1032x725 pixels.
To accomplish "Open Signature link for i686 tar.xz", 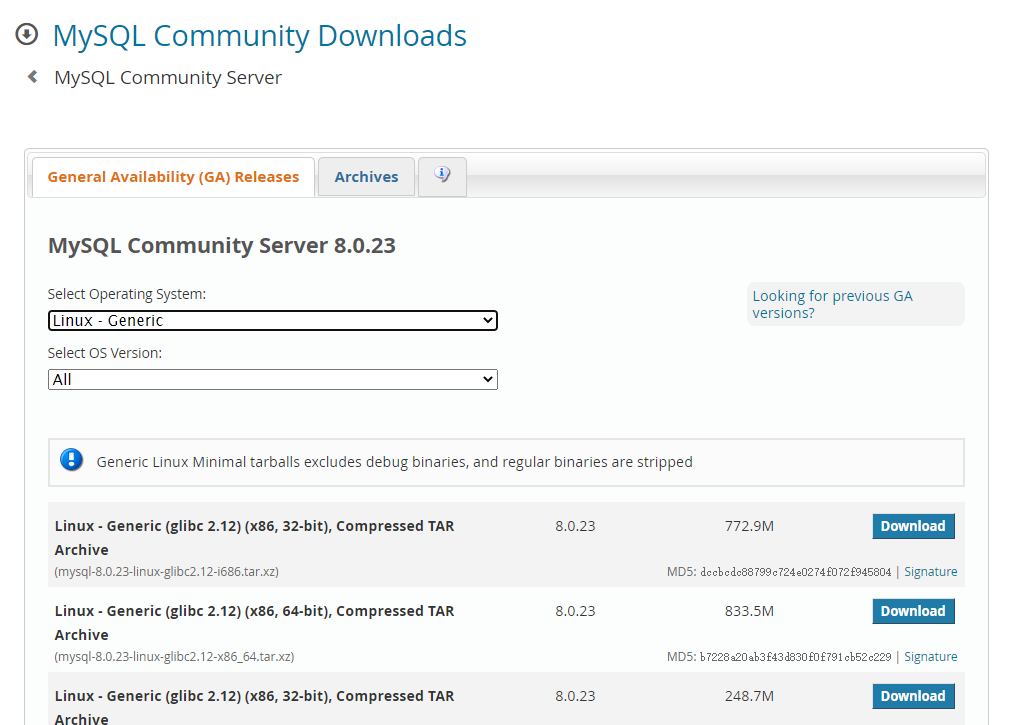I will click(x=931, y=572).
